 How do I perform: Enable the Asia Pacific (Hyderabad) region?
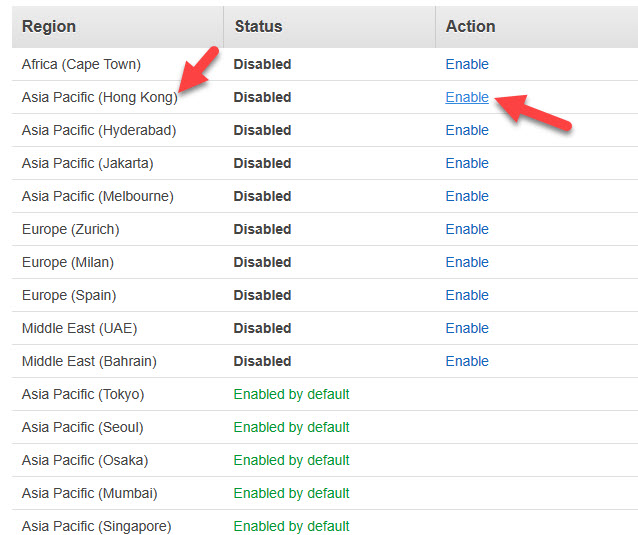[467, 130]
